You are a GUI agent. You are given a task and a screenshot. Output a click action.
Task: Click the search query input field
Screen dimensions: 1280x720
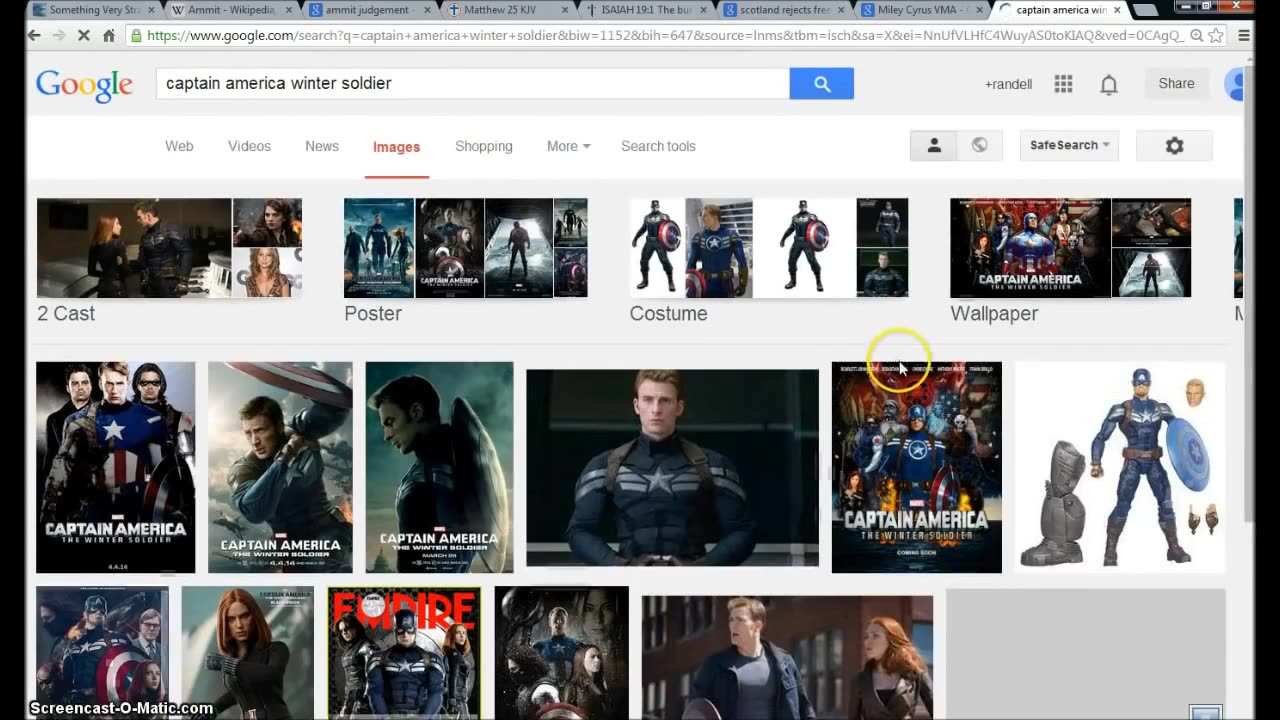click(472, 83)
